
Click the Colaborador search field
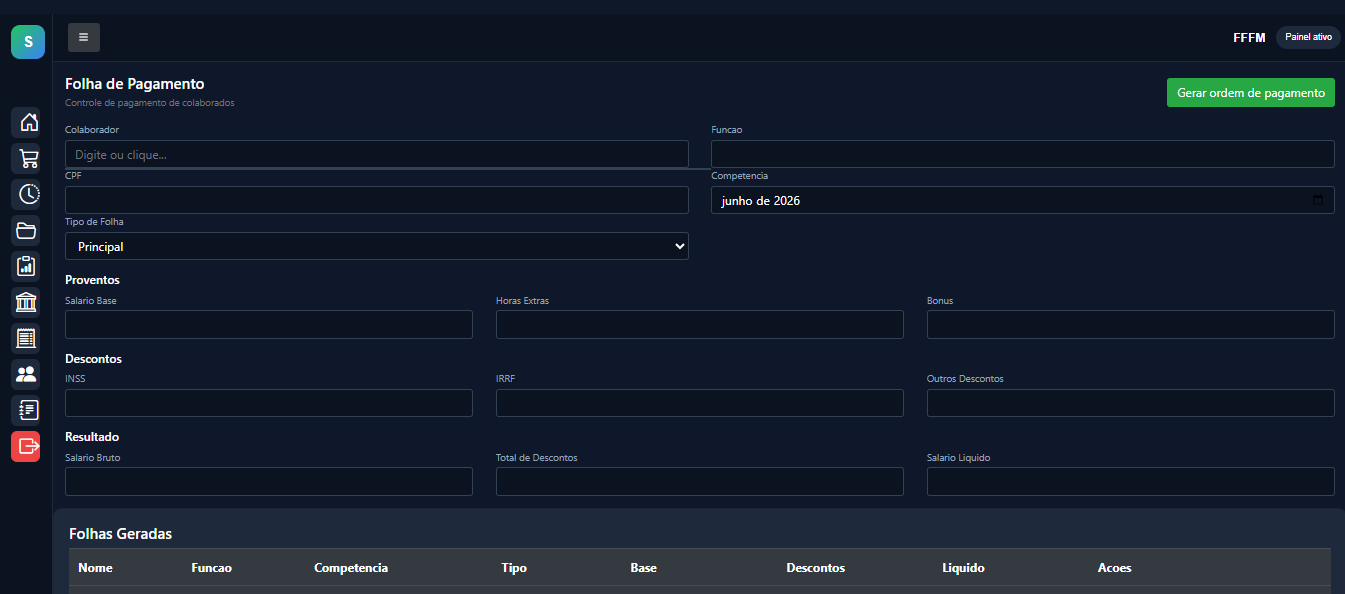[x=377, y=154]
